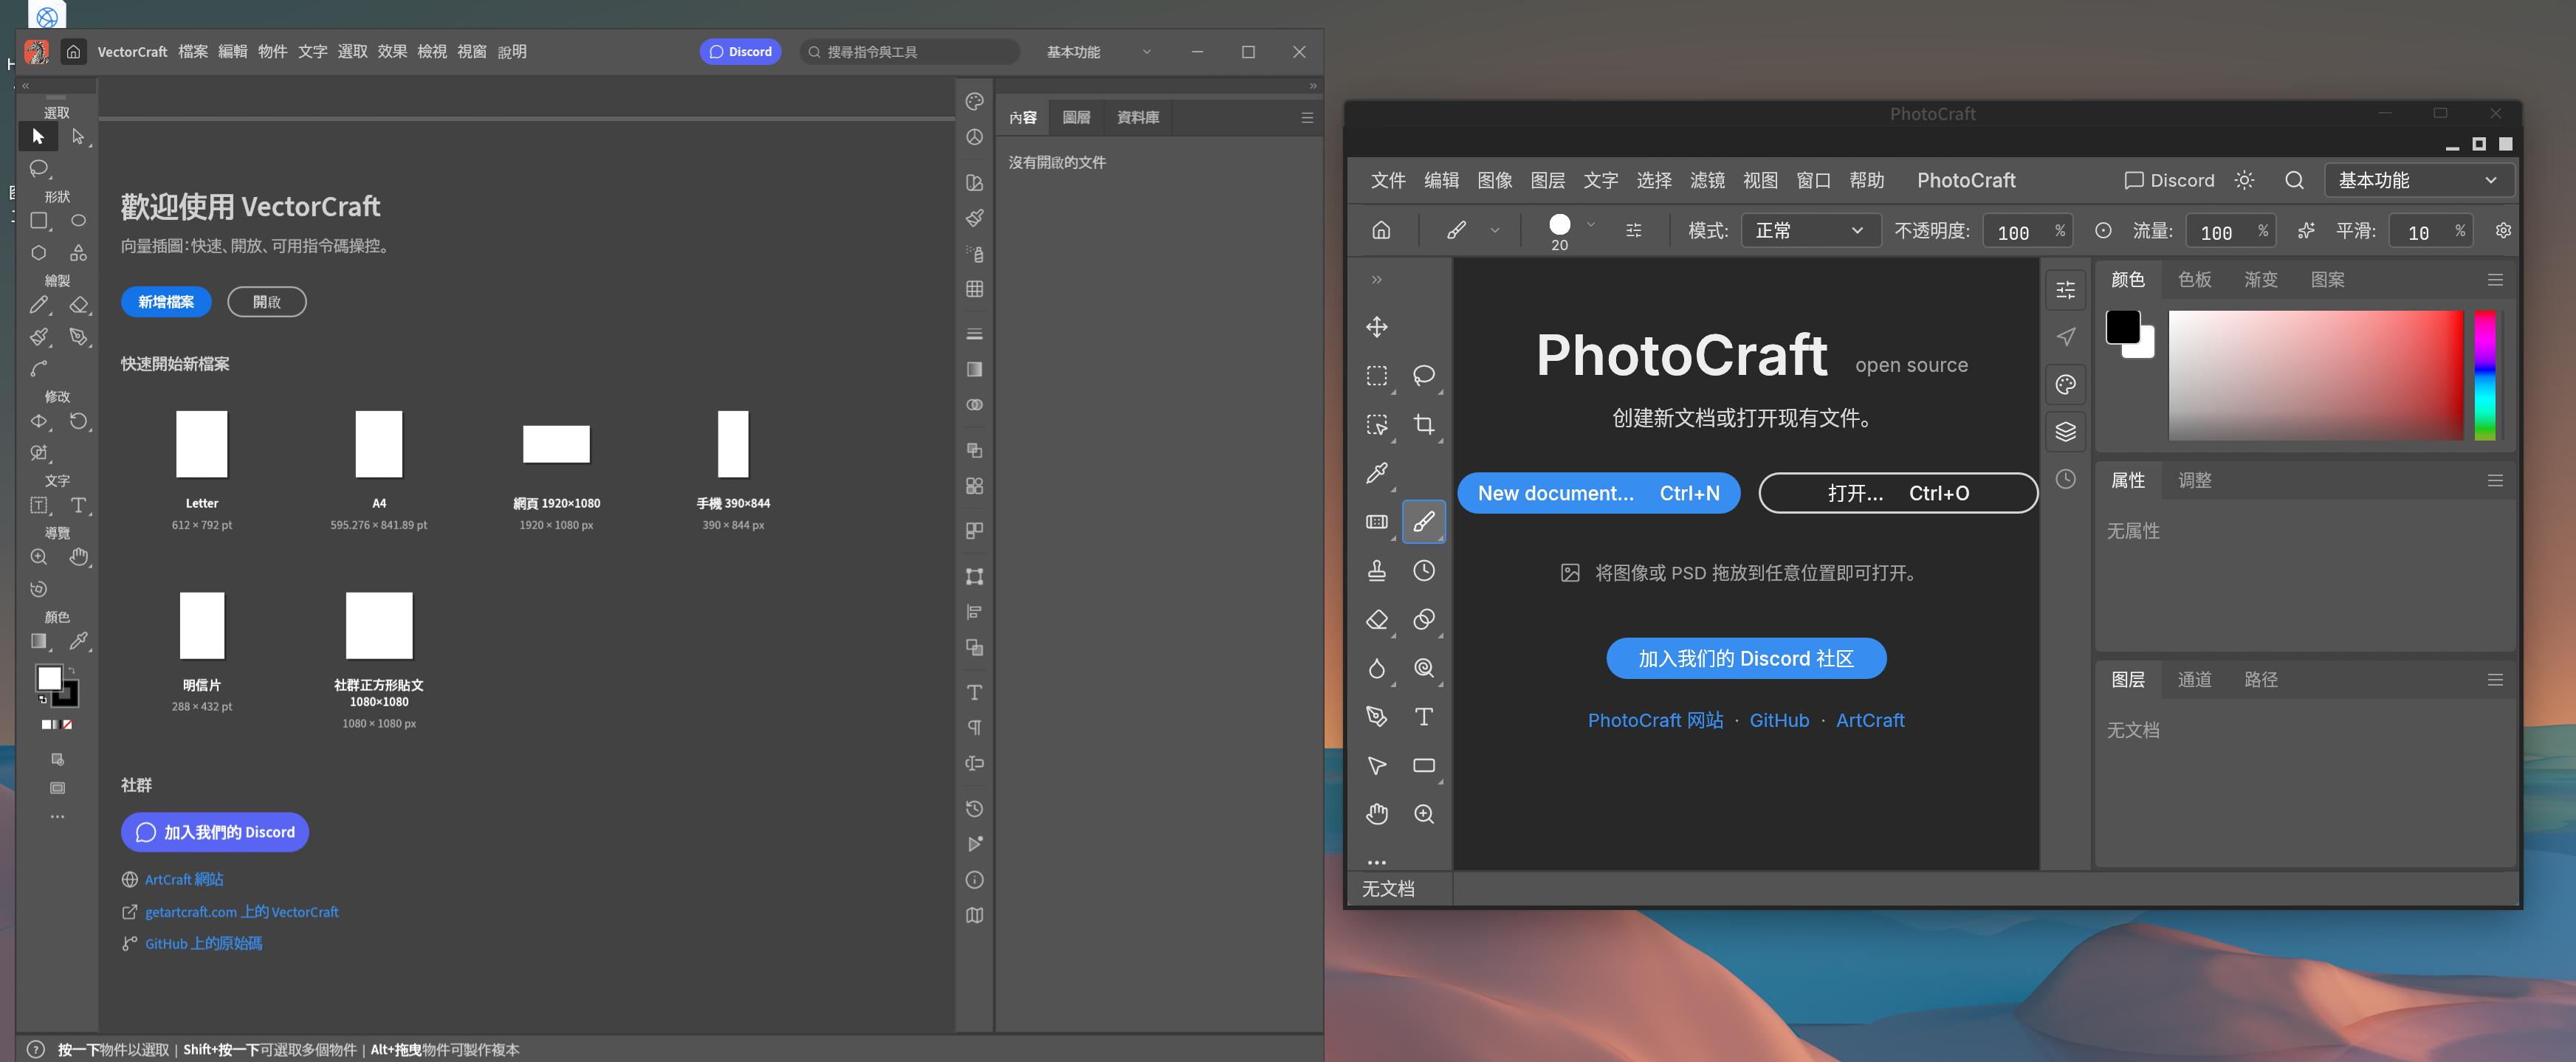Screen dimensions: 2576x1062
Task: Select the Lasso tool in VectorCraft toolbar
Action: [x=39, y=168]
